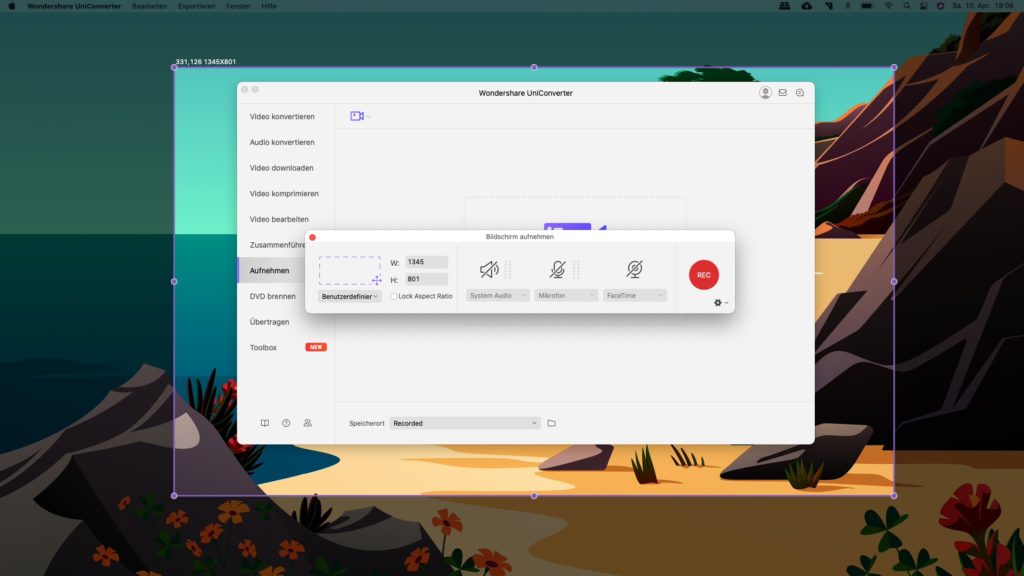Expand the recorder mode chevron

[x=369, y=117]
